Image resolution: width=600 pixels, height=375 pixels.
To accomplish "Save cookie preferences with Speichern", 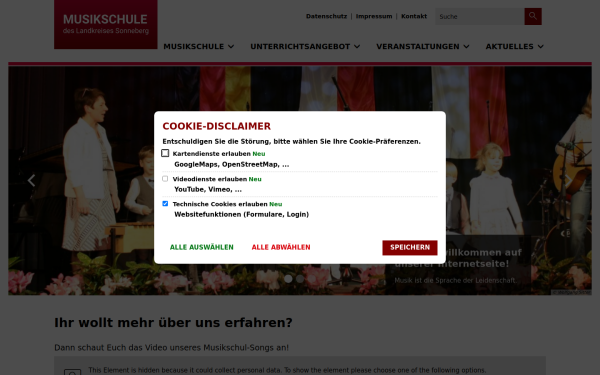I will (410, 248).
